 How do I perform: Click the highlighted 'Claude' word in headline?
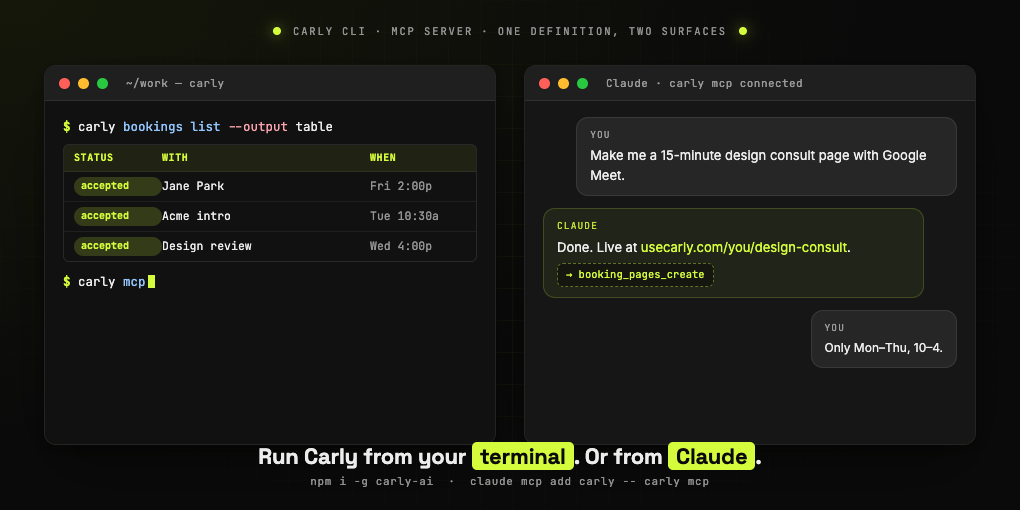tap(712, 457)
